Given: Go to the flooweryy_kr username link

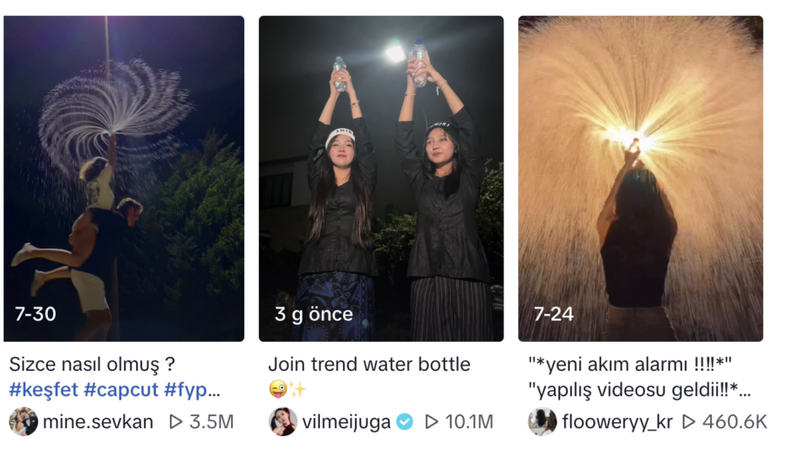Looking at the screenshot, I should 617,422.
